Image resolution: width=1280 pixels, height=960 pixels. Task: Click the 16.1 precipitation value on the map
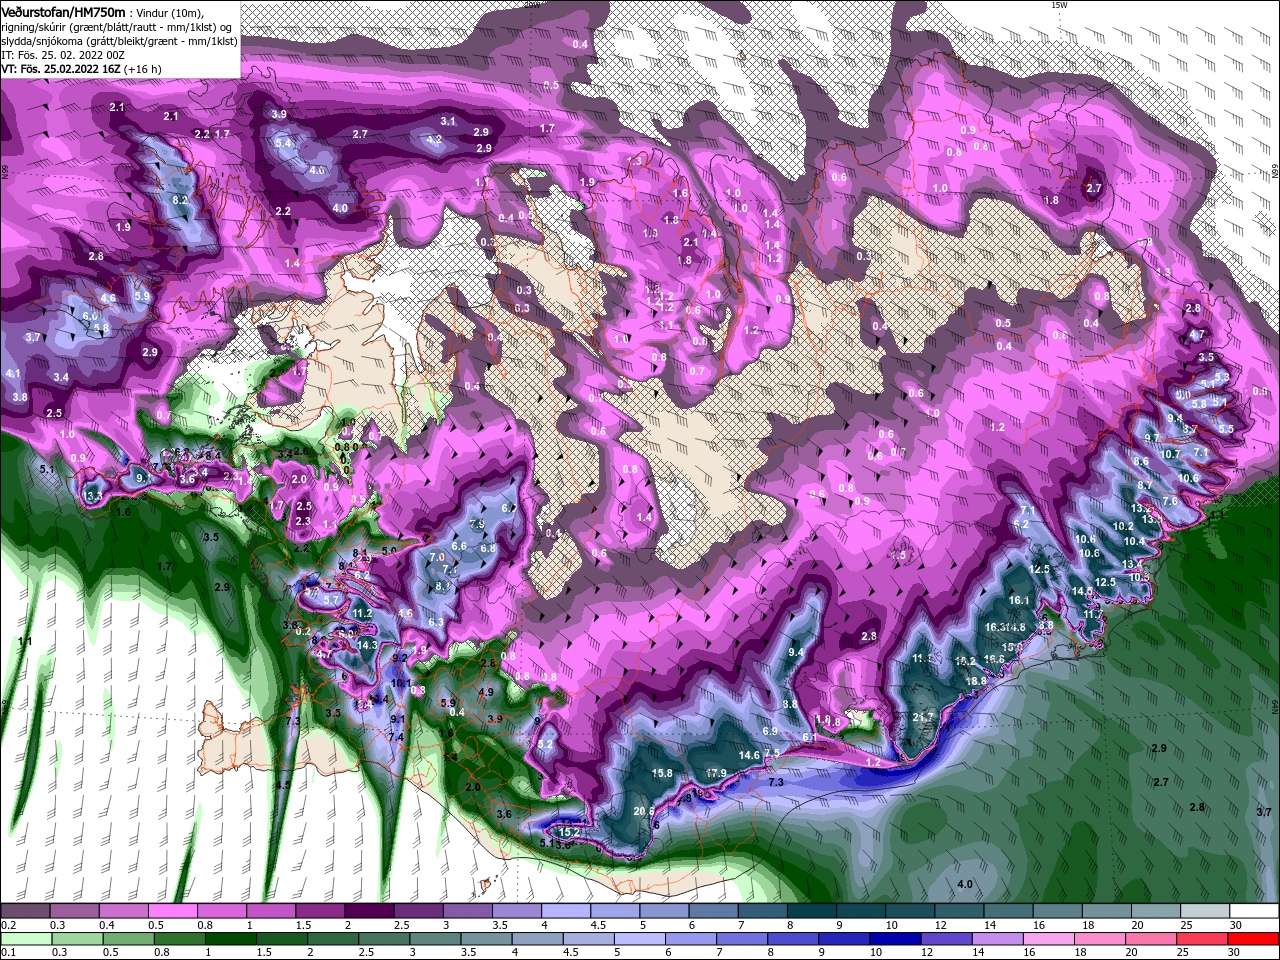[x=1019, y=600]
